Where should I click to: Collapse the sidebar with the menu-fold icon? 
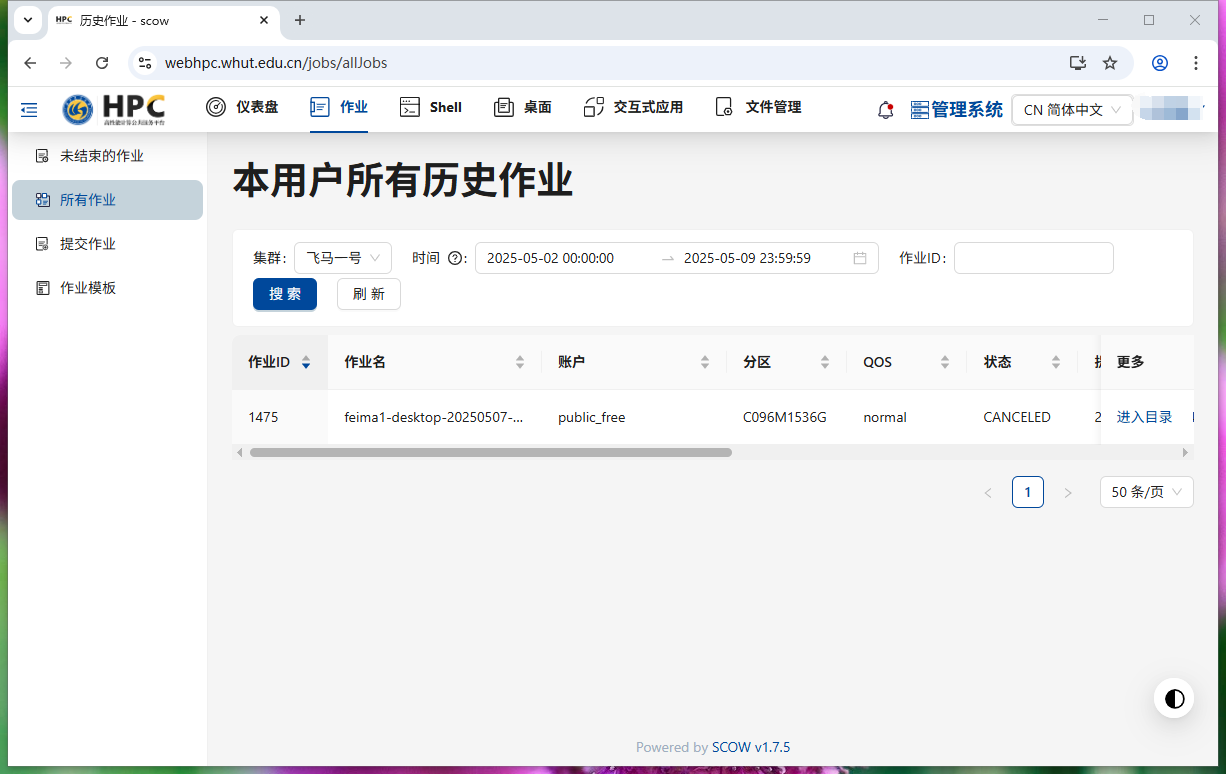29,109
